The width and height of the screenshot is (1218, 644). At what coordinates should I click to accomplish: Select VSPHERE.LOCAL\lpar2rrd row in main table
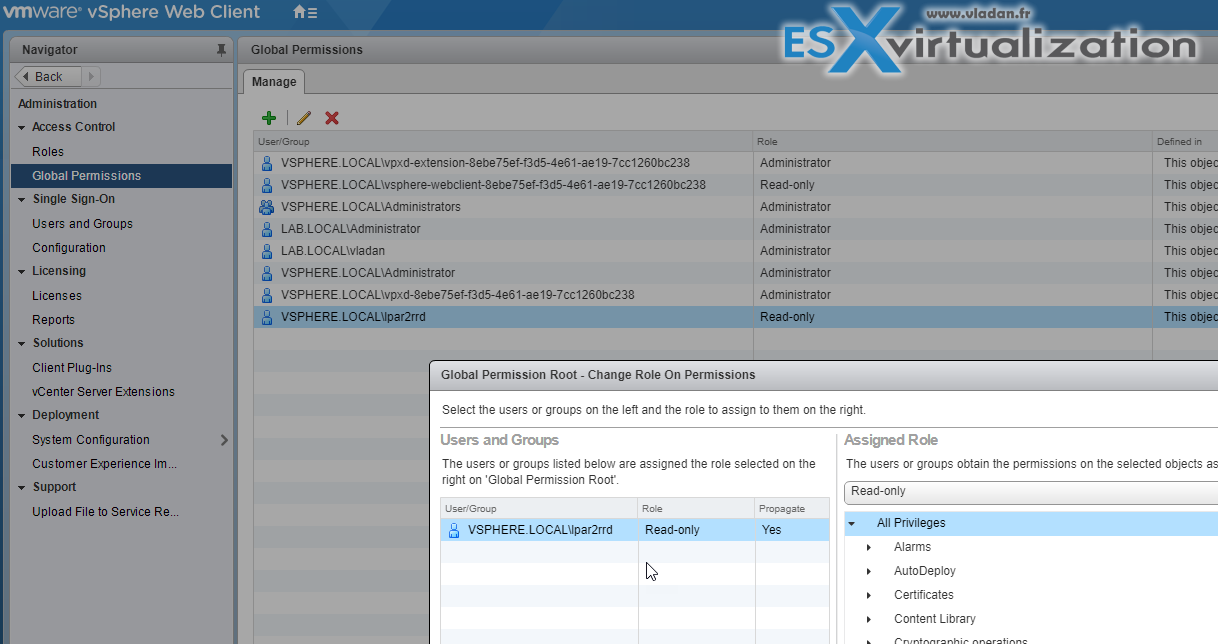tap(736, 317)
